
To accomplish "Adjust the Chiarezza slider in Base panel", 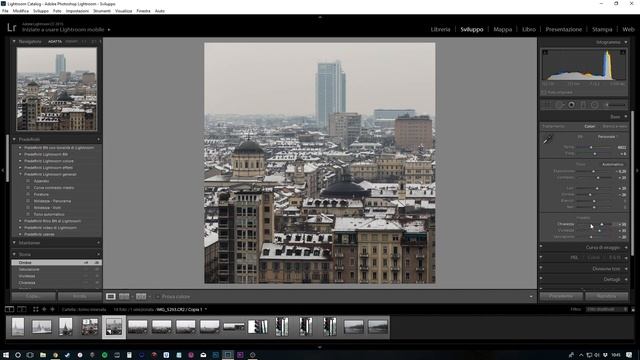I will 601,224.
